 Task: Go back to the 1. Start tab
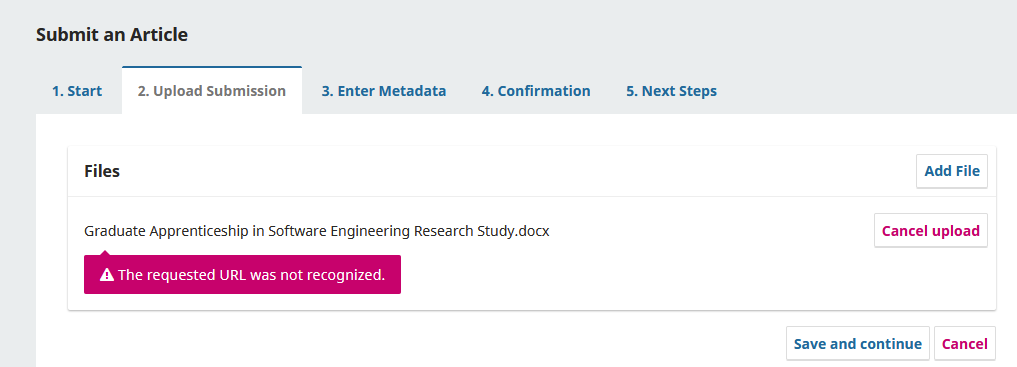77,91
